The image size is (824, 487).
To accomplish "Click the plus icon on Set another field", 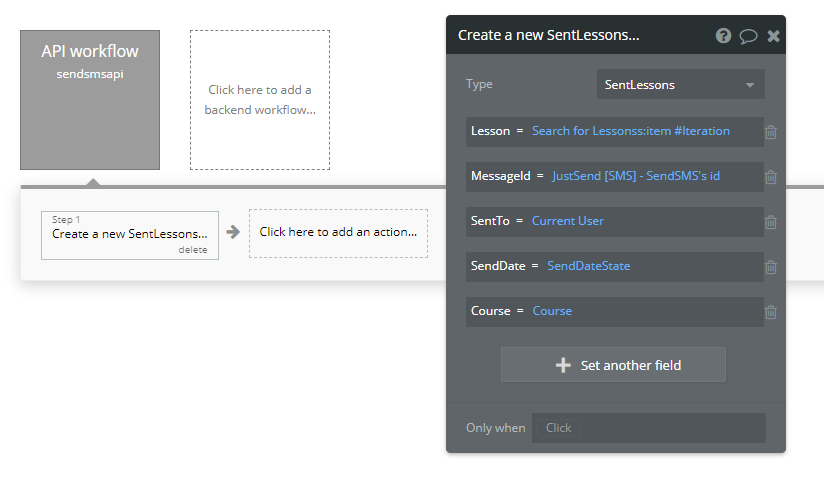I will 563,365.
